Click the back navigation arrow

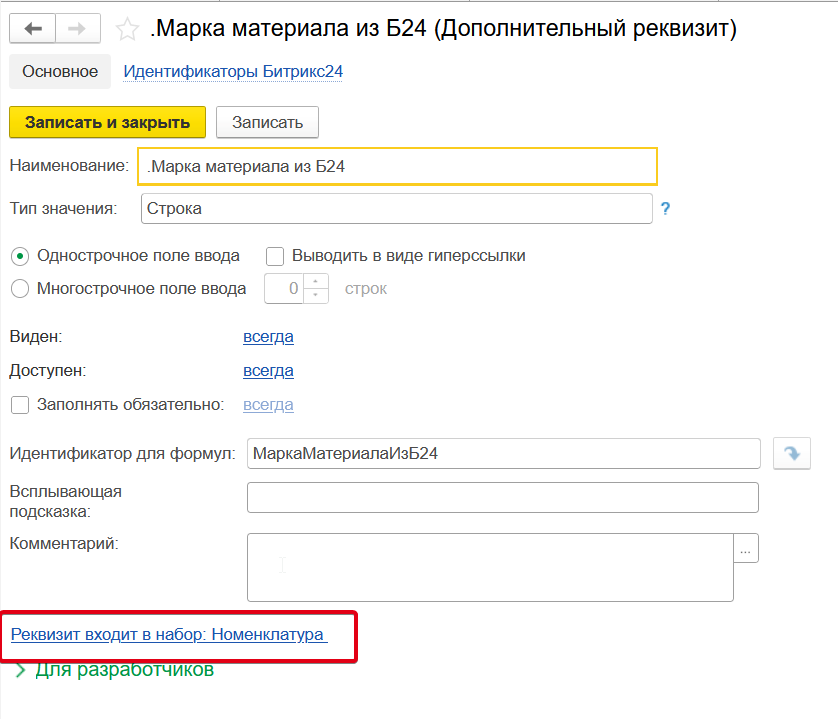click(33, 30)
